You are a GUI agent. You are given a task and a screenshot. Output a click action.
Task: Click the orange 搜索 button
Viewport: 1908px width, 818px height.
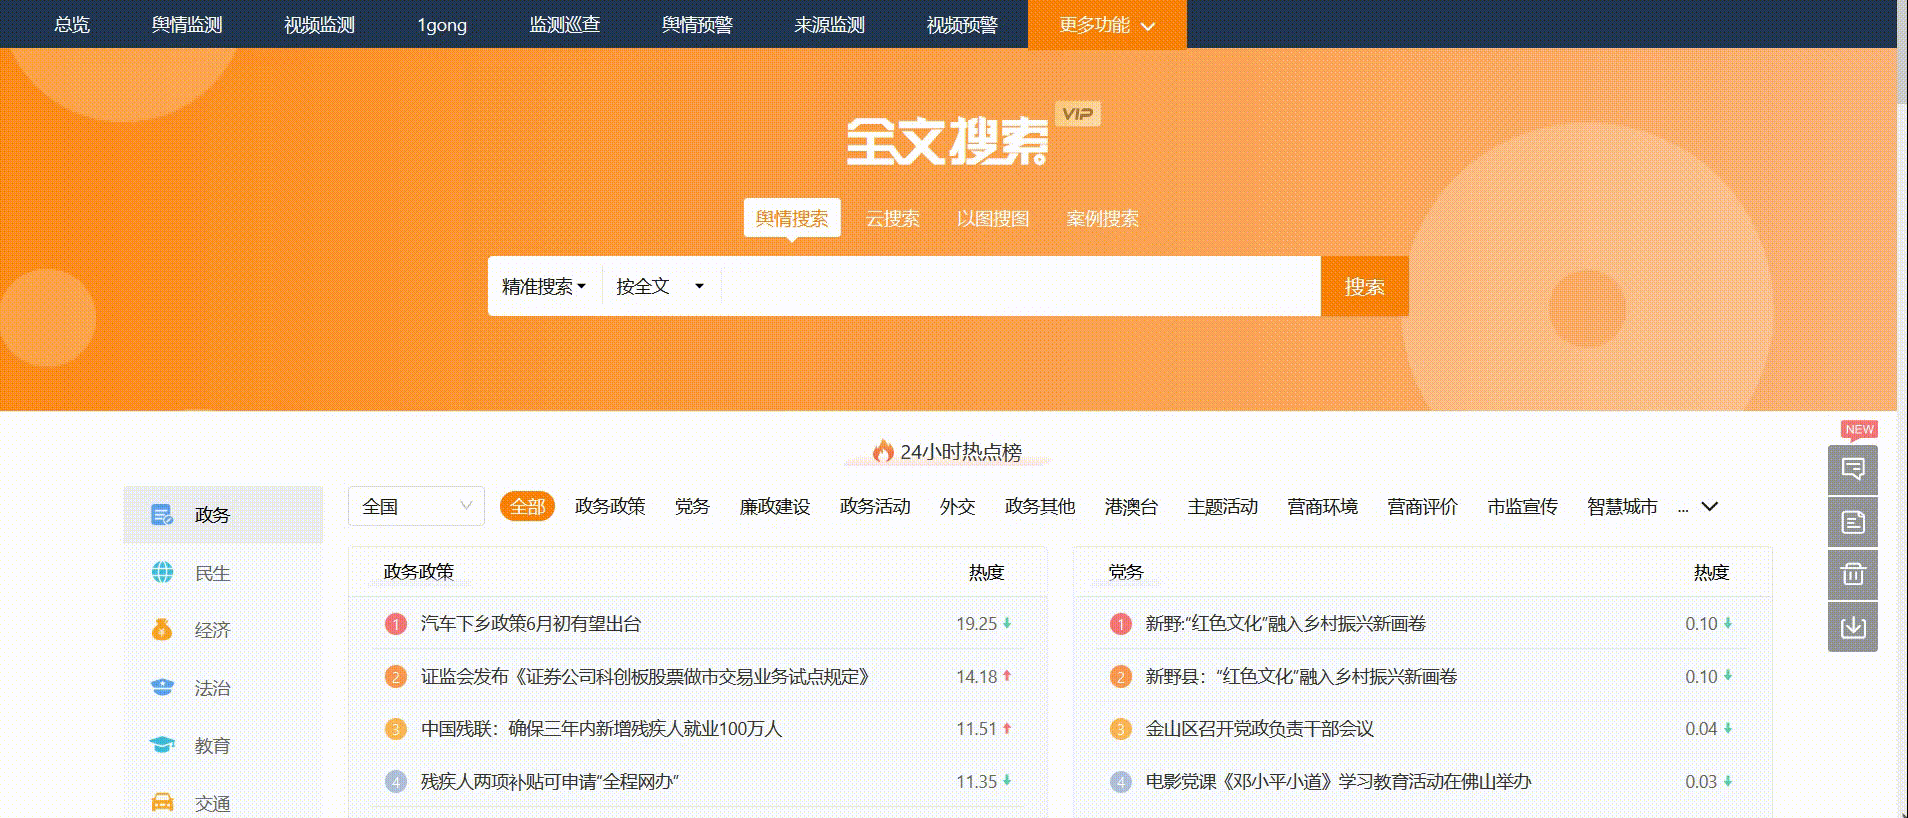(1365, 287)
